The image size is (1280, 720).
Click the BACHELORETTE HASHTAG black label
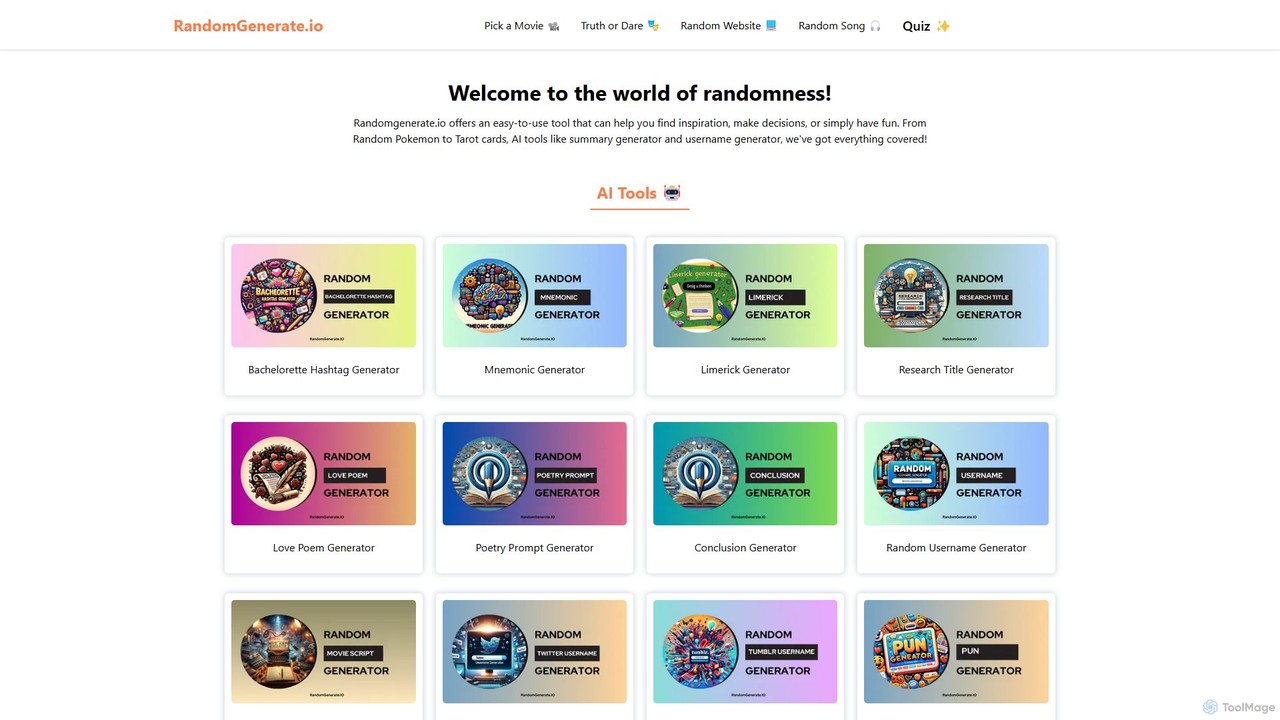click(x=359, y=297)
